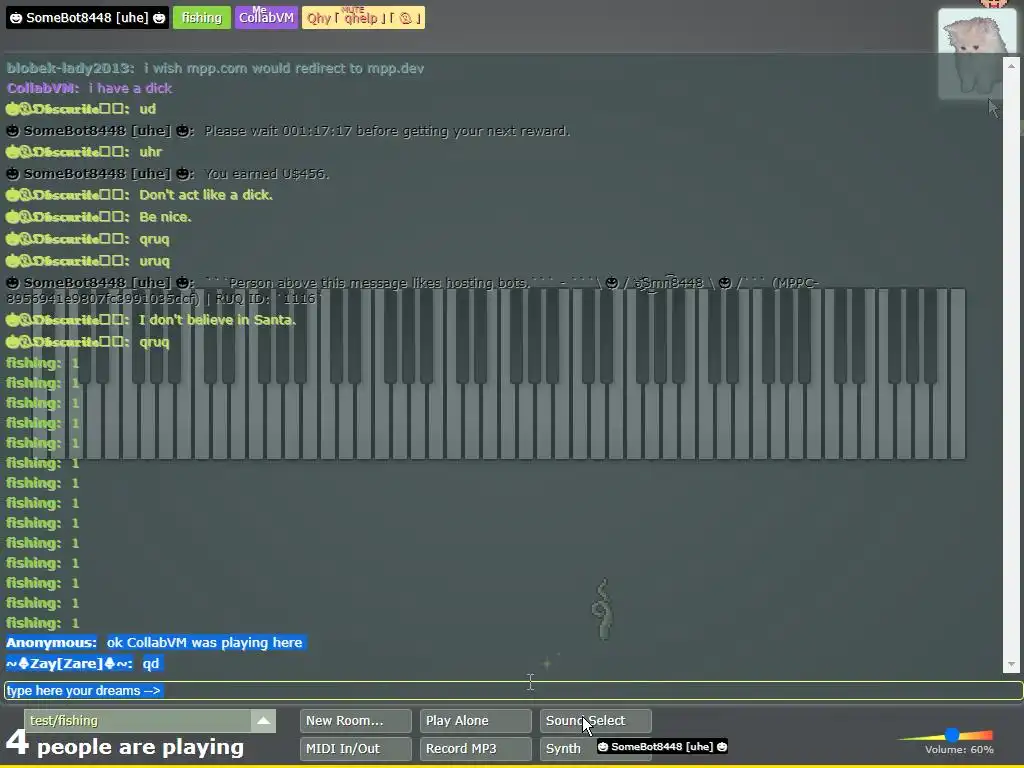Expand room list with the up arrow

click(x=263, y=720)
